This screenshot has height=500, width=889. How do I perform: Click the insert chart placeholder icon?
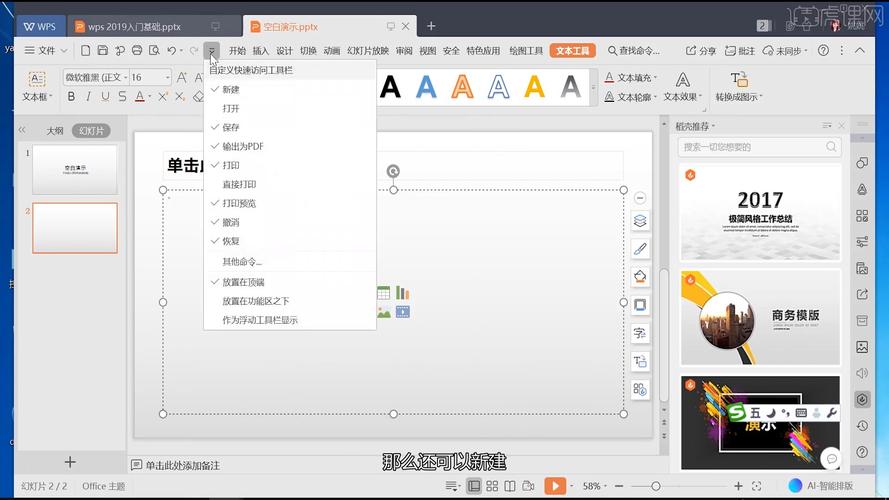[x=403, y=293]
